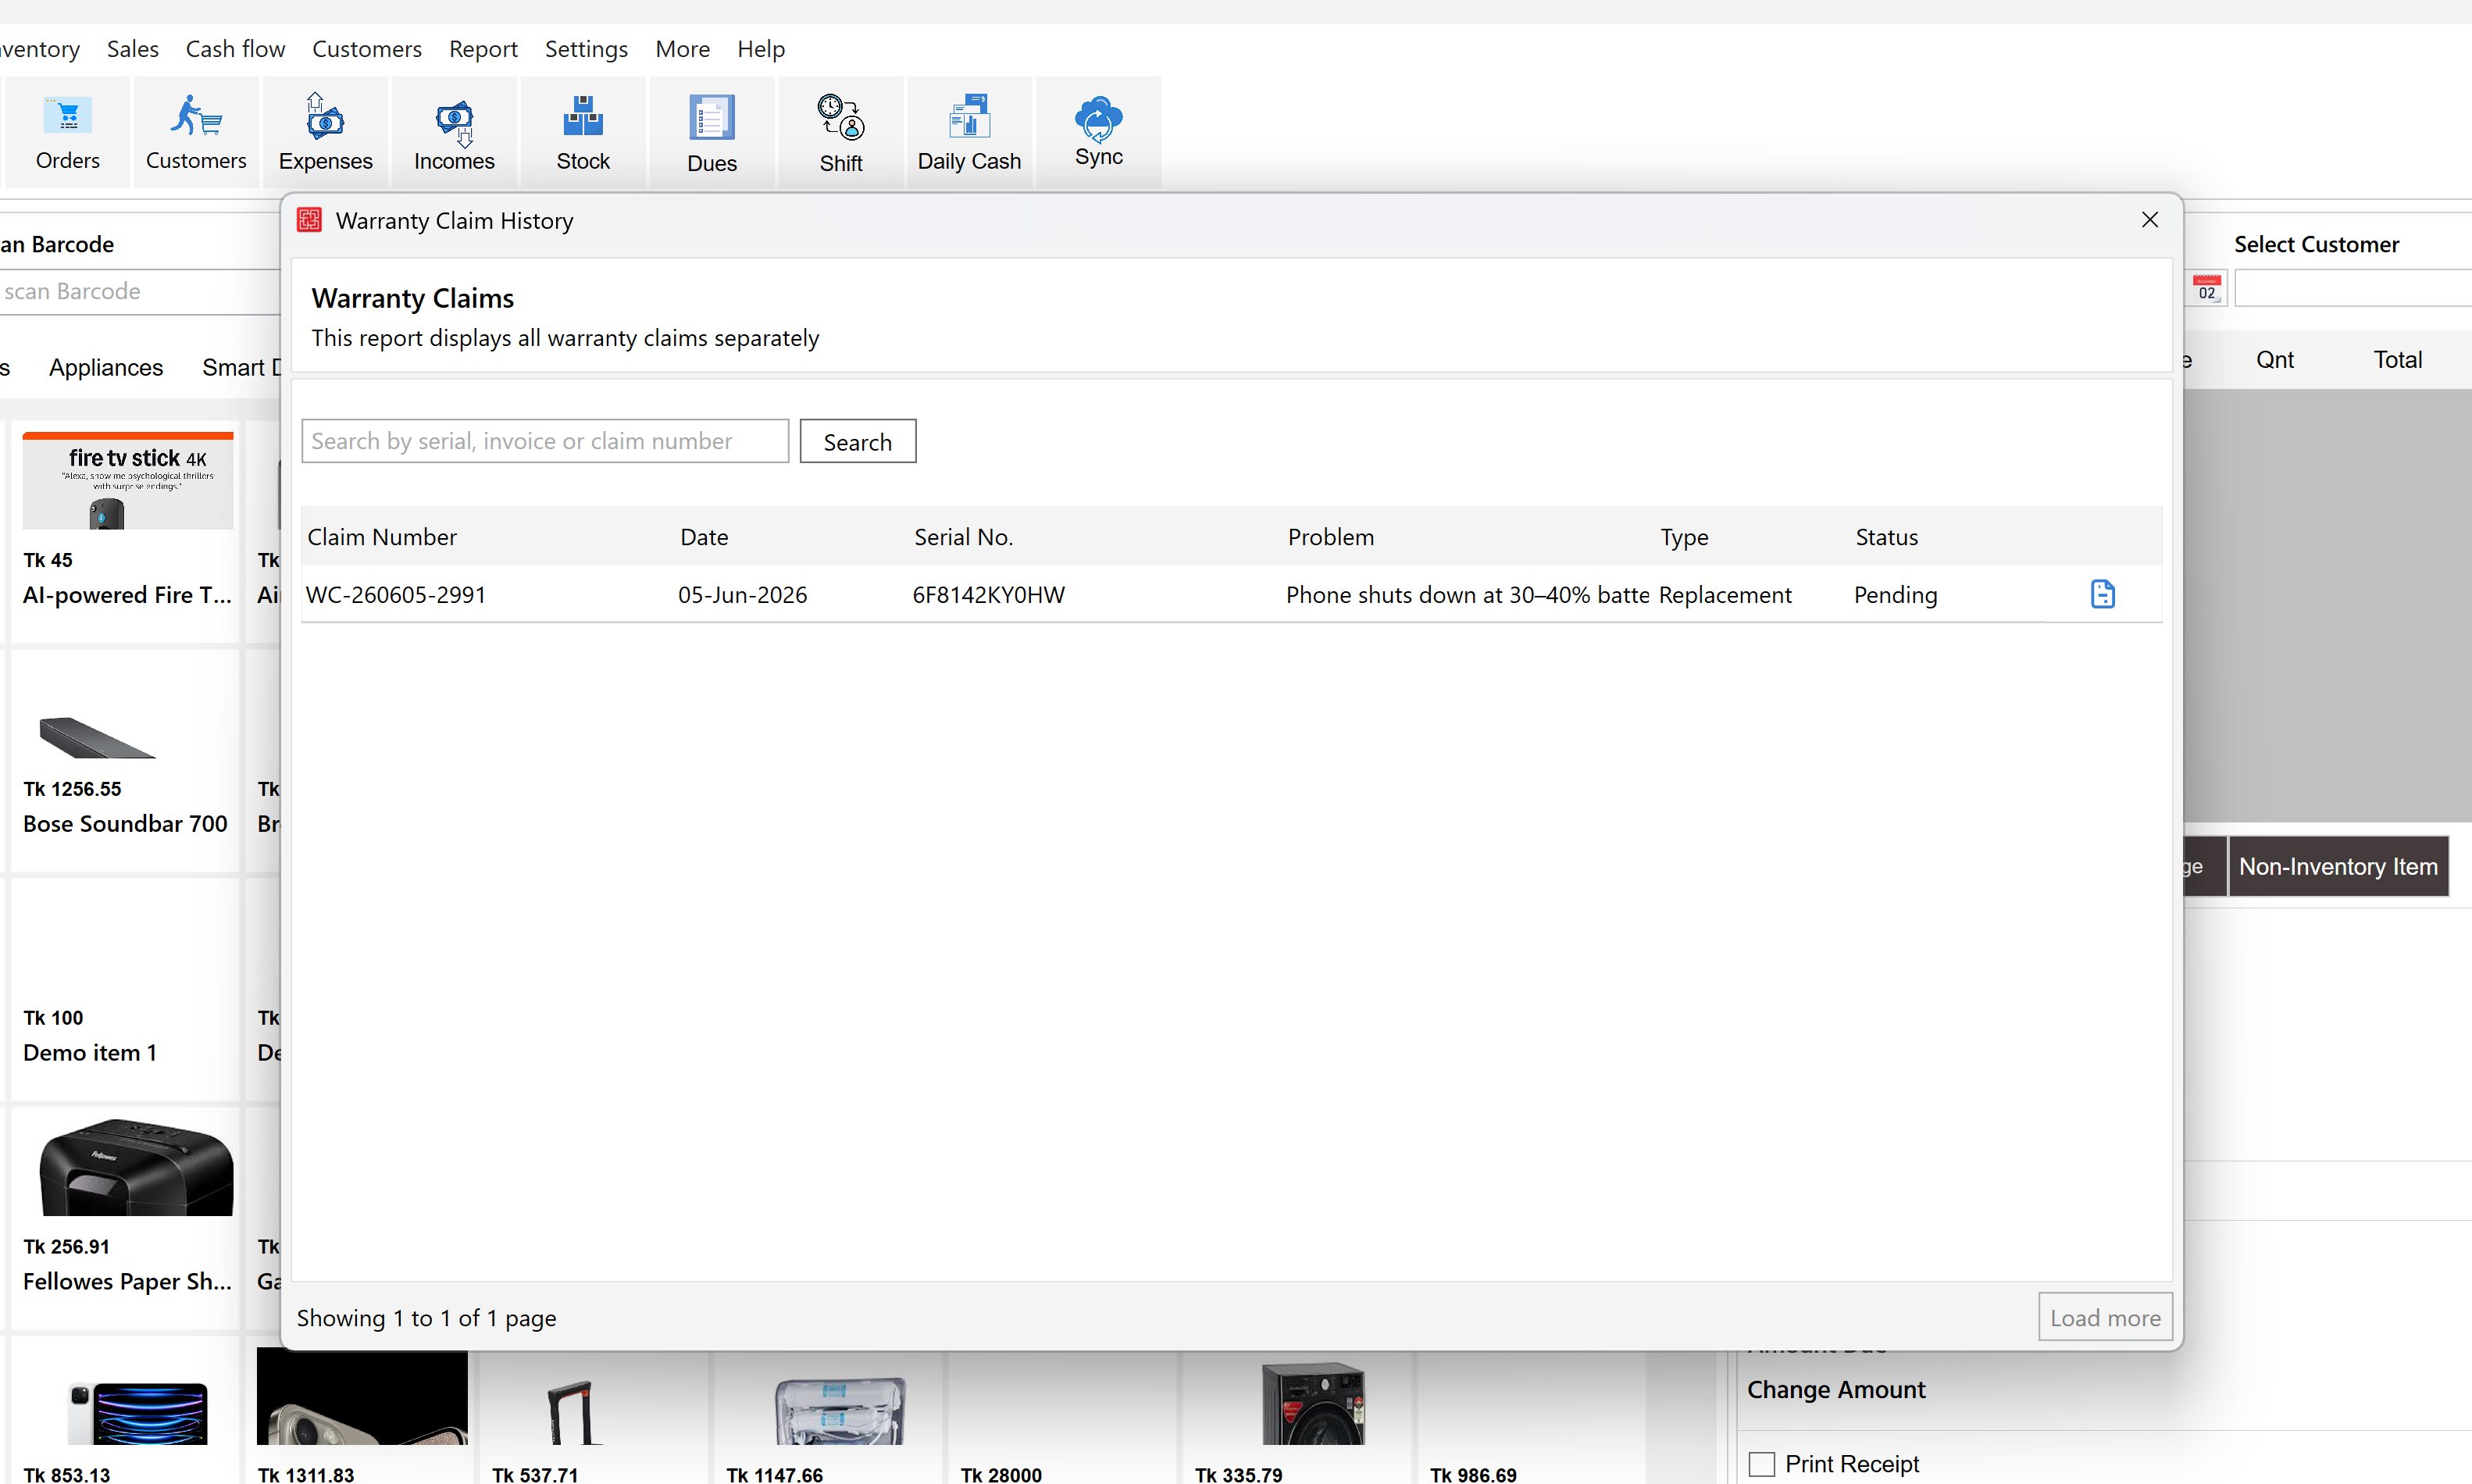Click the Tk 28000 product price
This screenshot has width=2472, height=1484.
(1001, 1474)
